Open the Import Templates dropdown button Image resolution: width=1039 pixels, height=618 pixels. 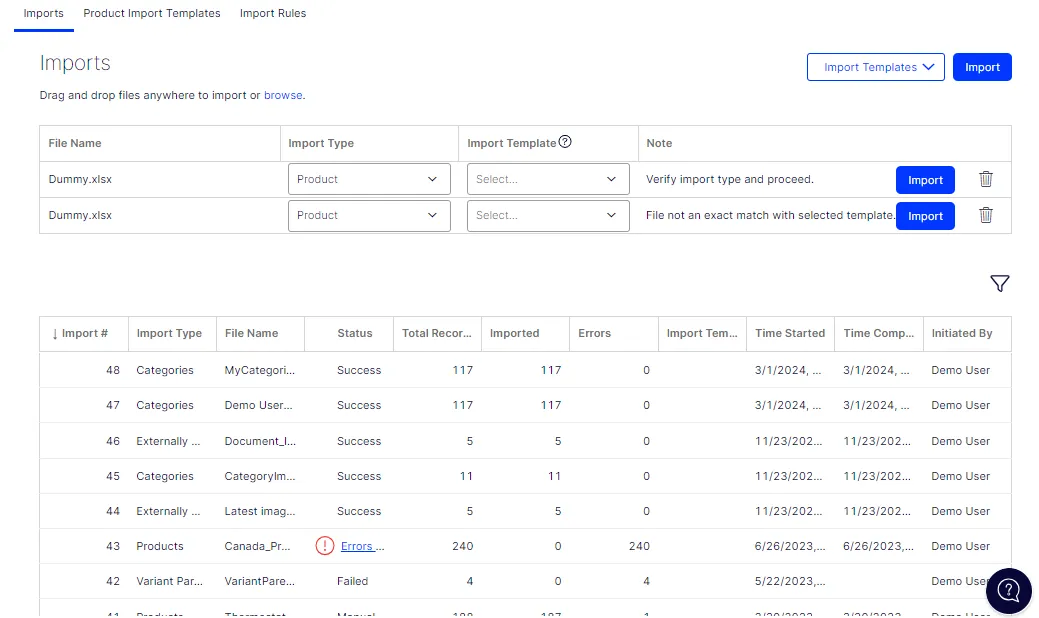(x=875, y=67)
